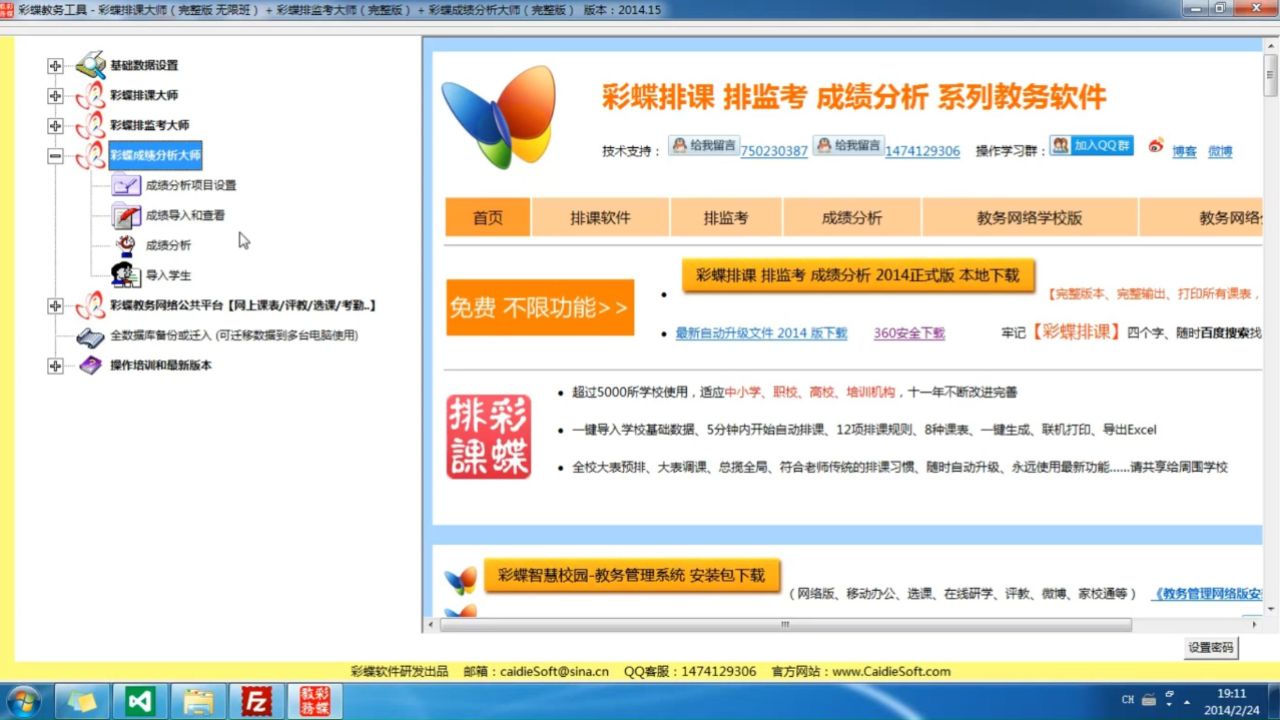Click the horizontal scrollbar thumb
This screenshot has width=1280, height=720.
tap(786, 625)
